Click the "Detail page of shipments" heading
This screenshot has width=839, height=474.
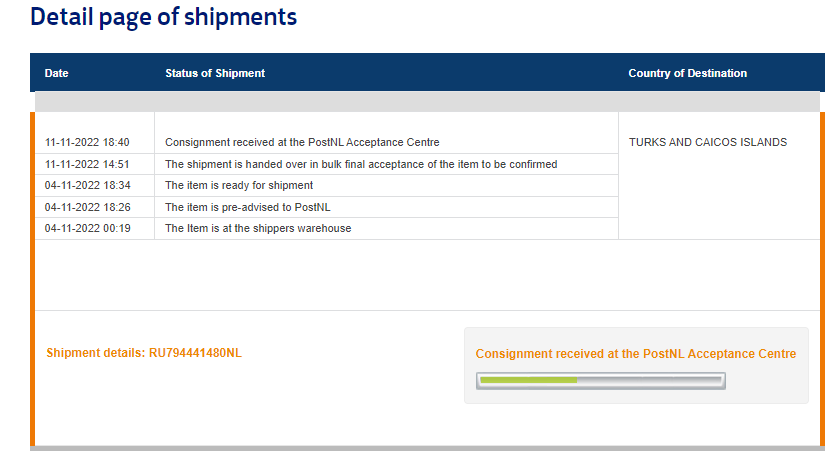(163, 17)
